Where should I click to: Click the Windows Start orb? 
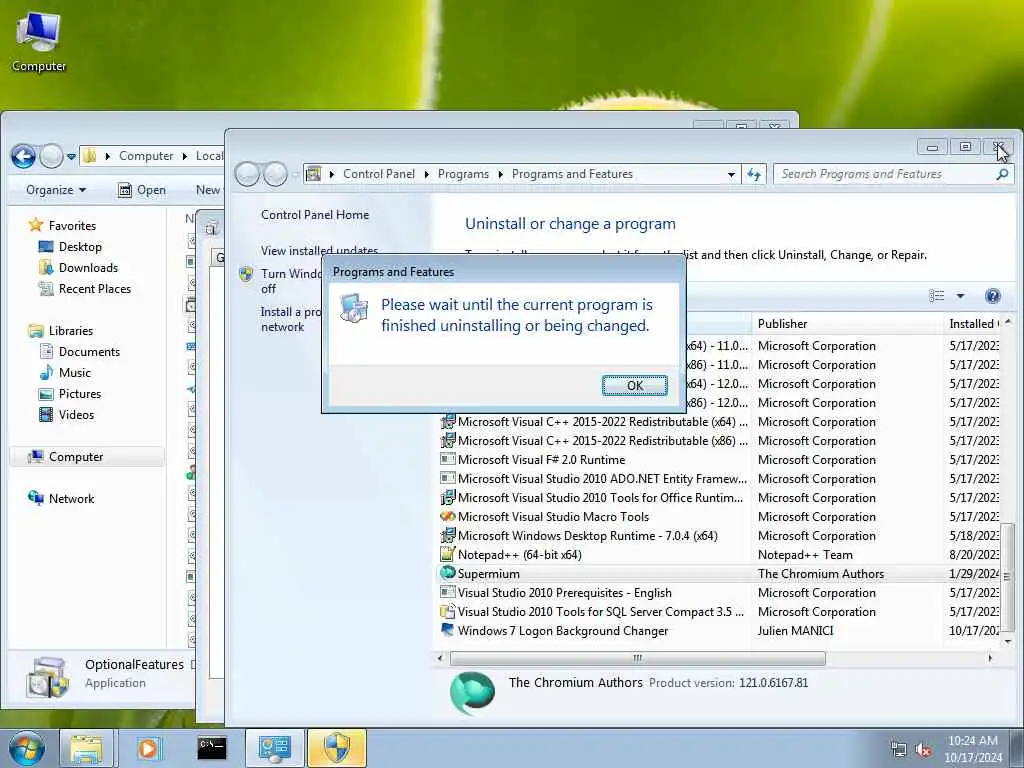[26, 748]
